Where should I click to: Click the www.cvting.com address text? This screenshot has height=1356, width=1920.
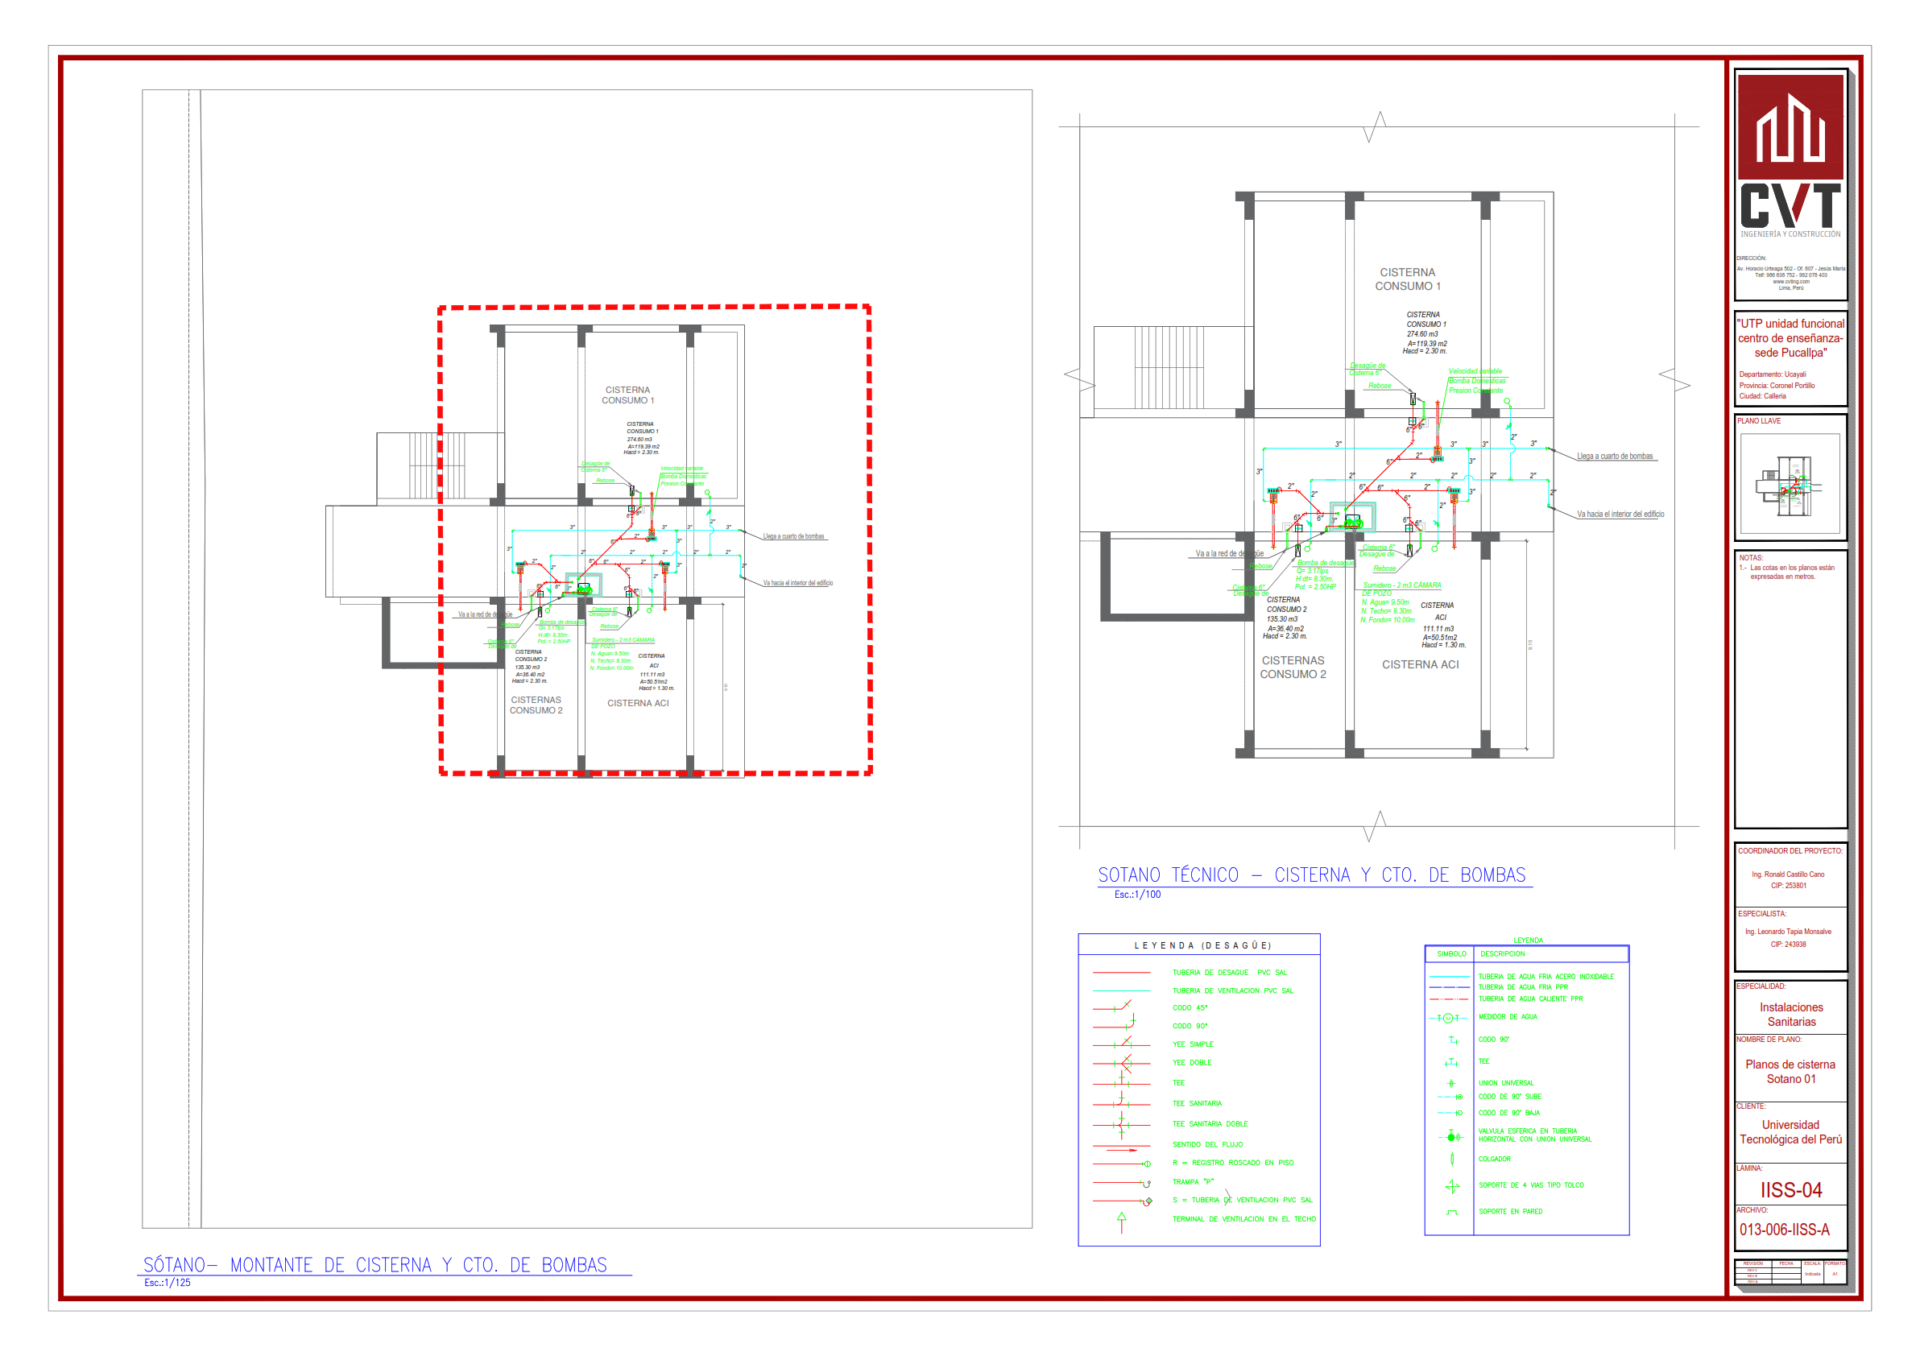click(1790, 281)
